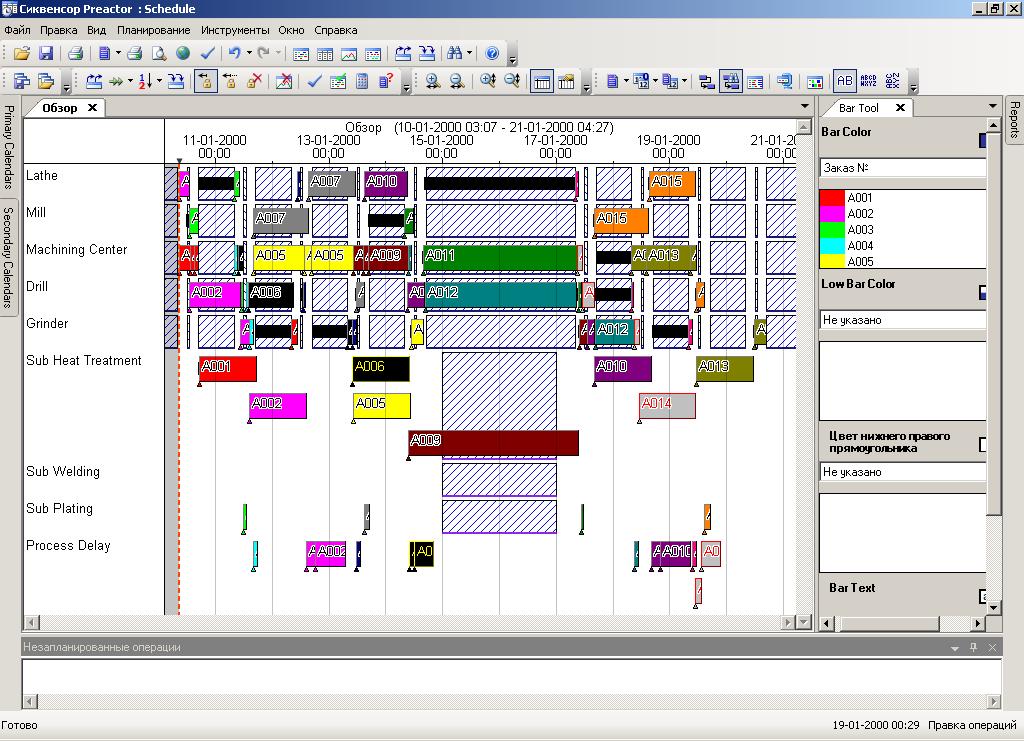Click the vertical zoom in magnifier icon
Screen dimensions: 1024x741
point(488,82)
